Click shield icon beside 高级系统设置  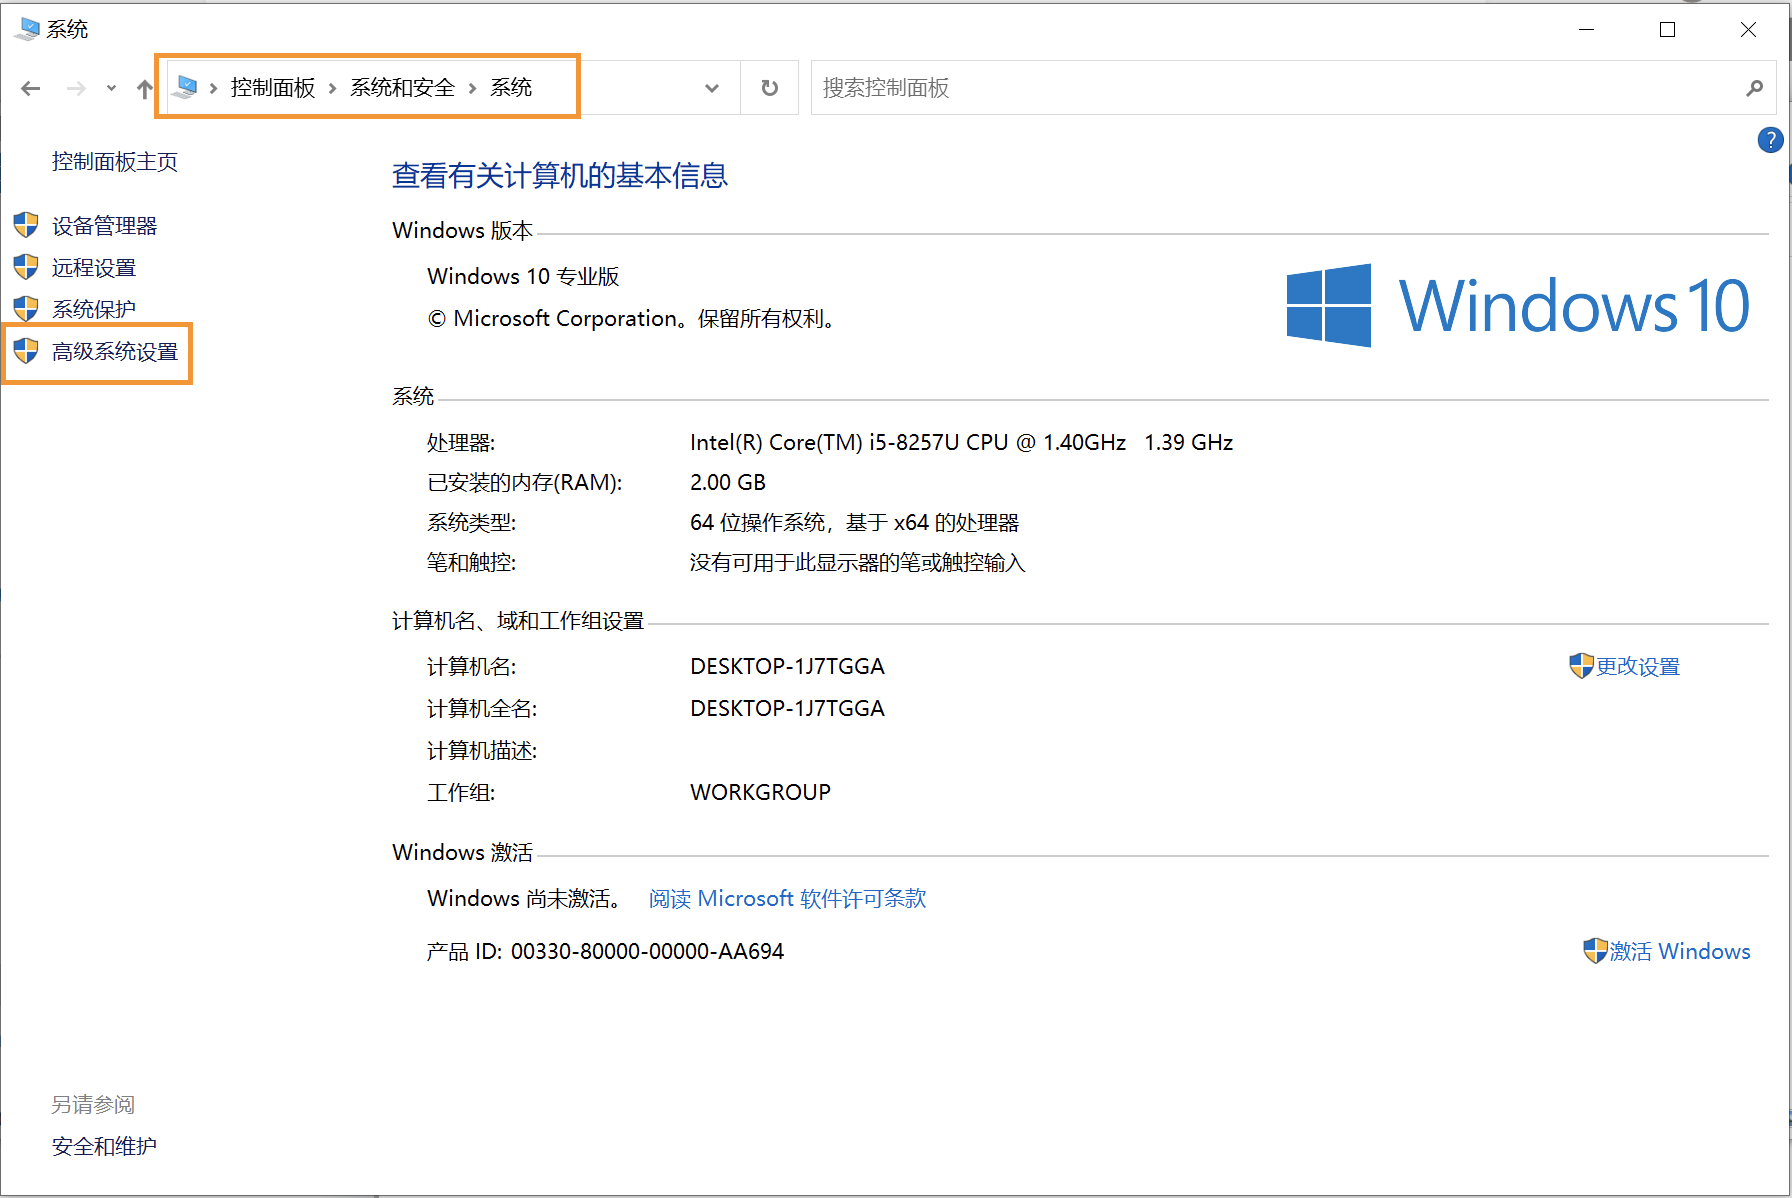click(x=26, y=351)
